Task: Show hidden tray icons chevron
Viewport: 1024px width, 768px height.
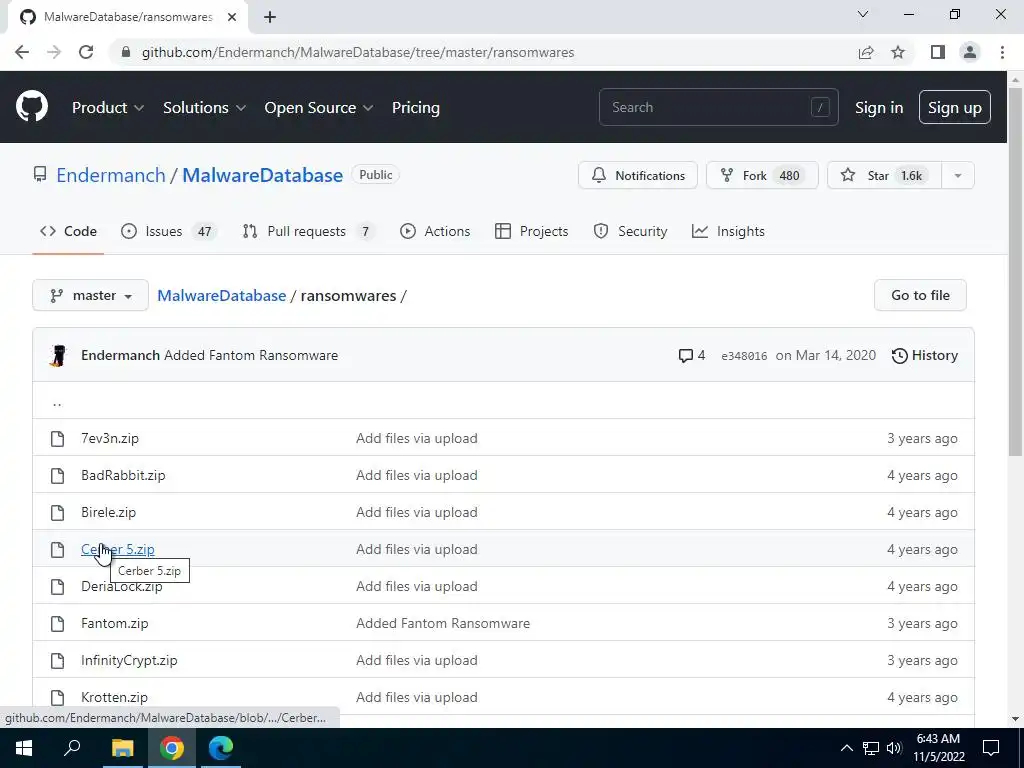Action: pos(846,748)
